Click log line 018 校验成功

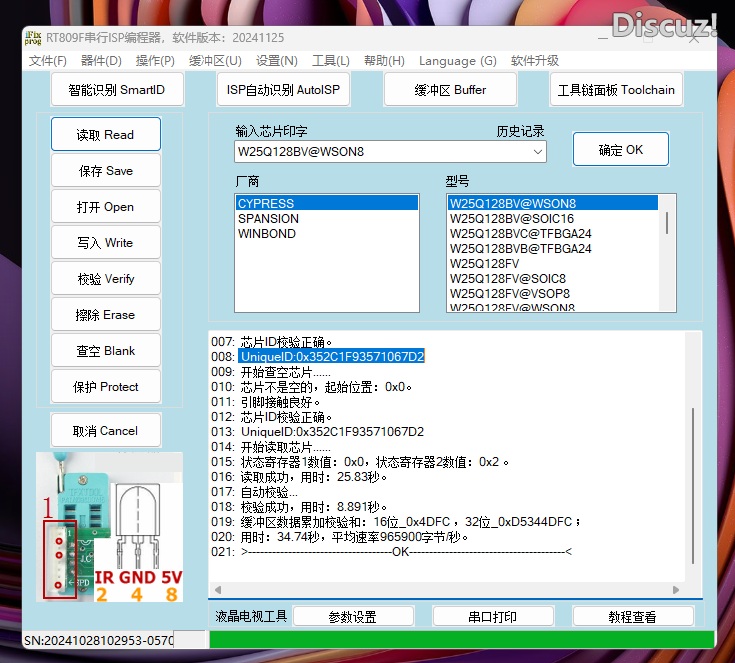(314, 507)
